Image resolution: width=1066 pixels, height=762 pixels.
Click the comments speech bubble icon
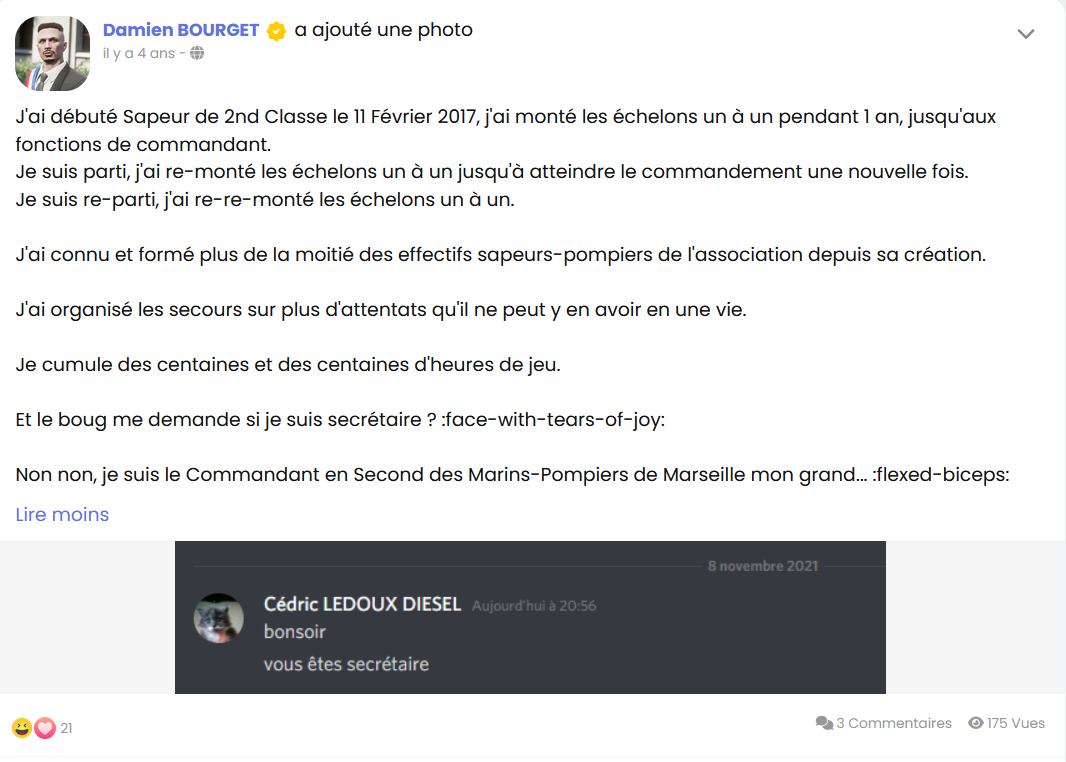(x=824, y=723)
